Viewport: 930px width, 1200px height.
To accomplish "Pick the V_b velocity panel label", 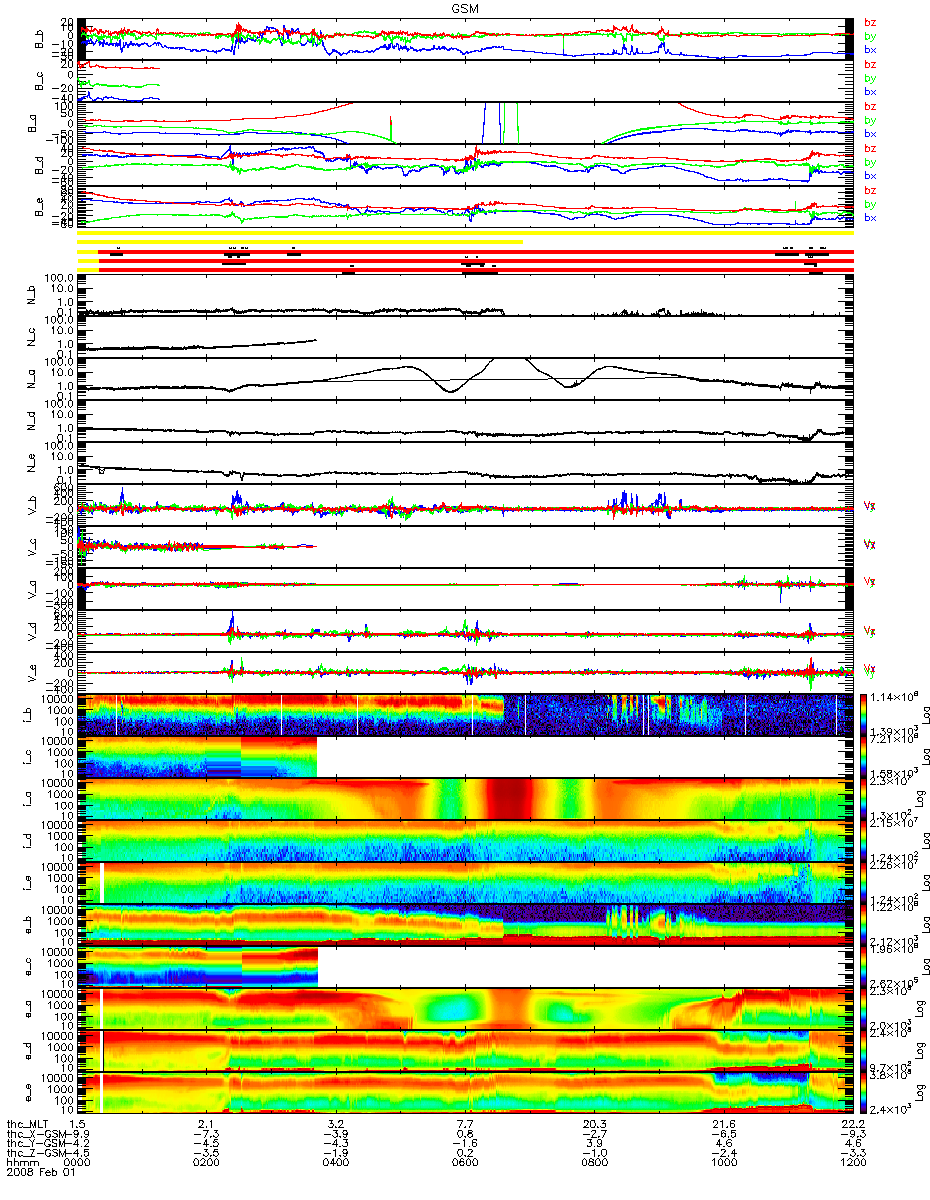I will click(x=34, y=504).
